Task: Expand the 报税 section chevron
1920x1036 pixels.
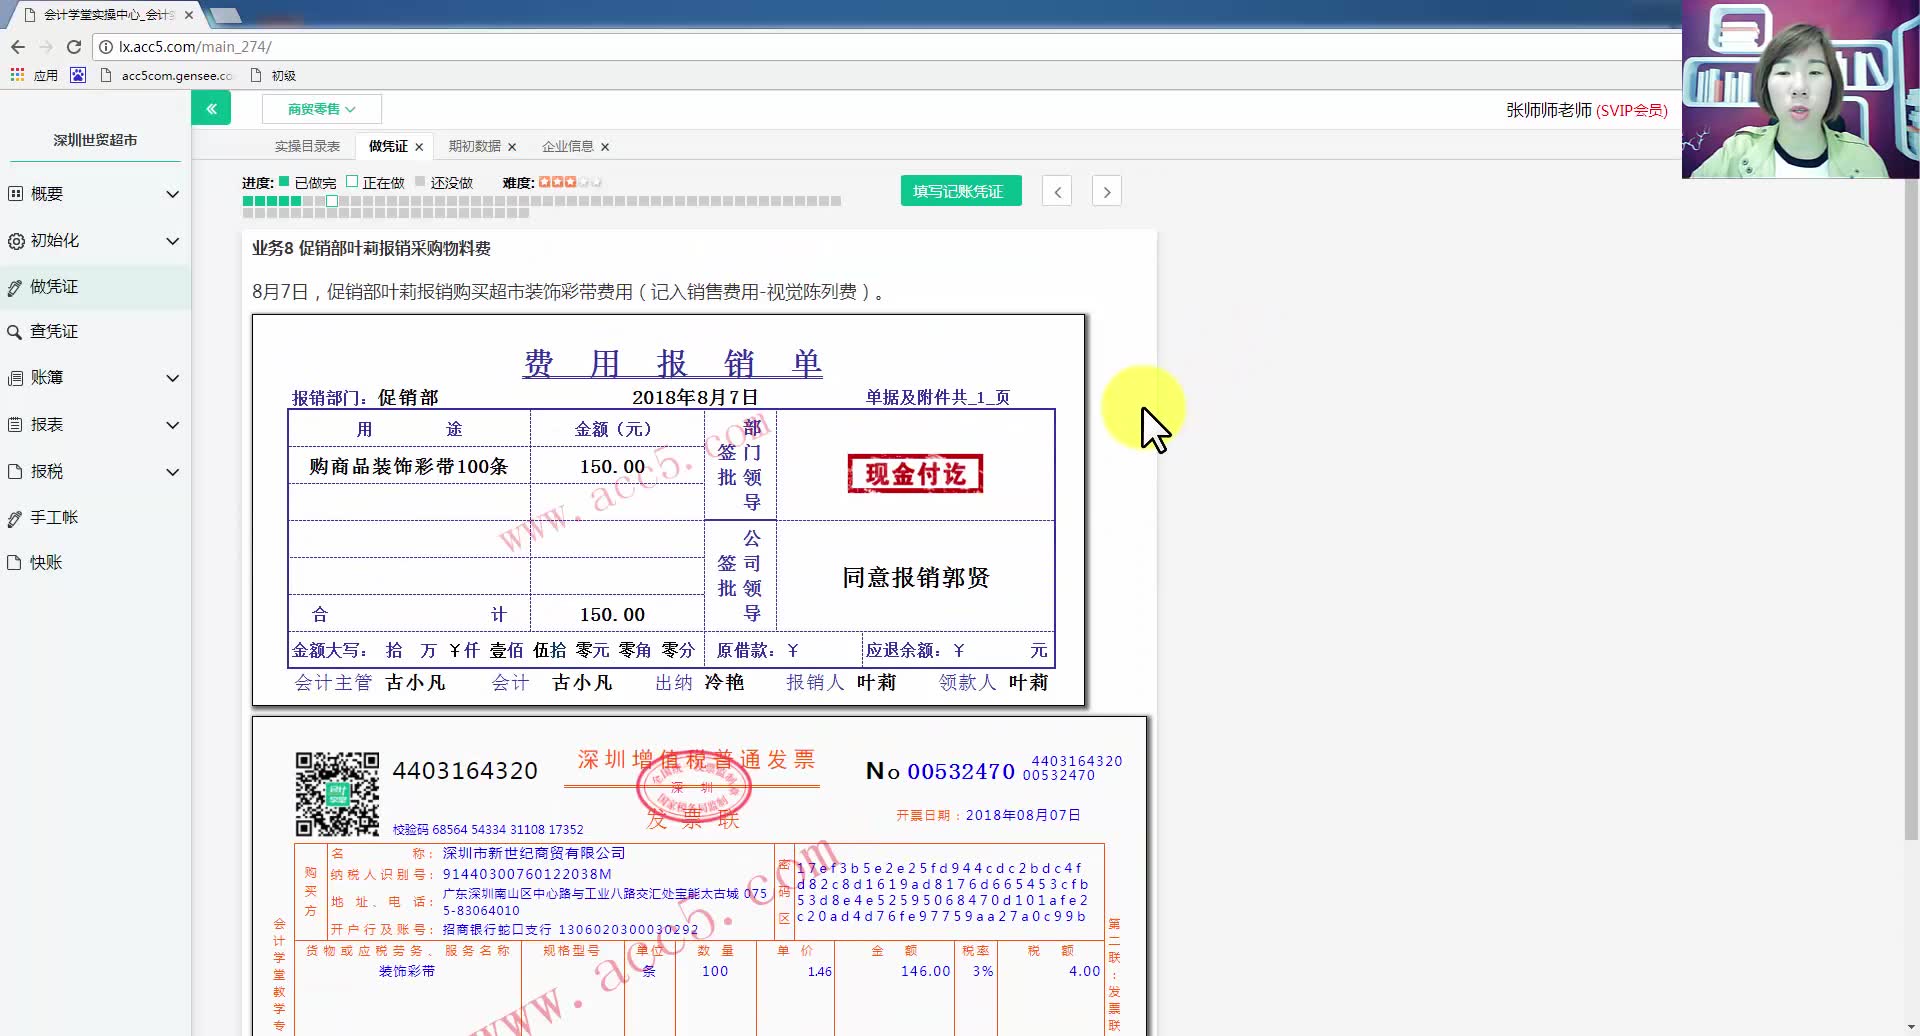Action: point(173,471)
